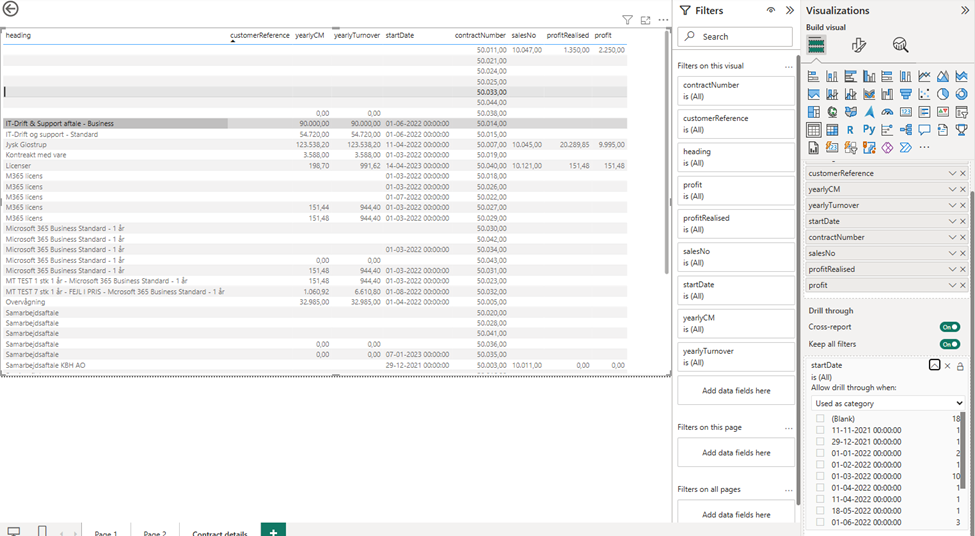This screenshot has height=536, width=975.
Task: Open the visual's filter funnel icon
Action: click(627, 20)
